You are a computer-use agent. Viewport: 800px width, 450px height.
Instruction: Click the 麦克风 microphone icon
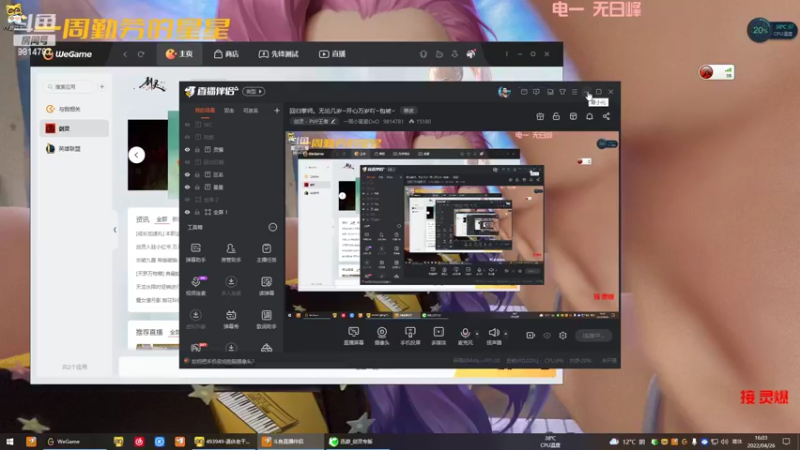click(465, 336)
